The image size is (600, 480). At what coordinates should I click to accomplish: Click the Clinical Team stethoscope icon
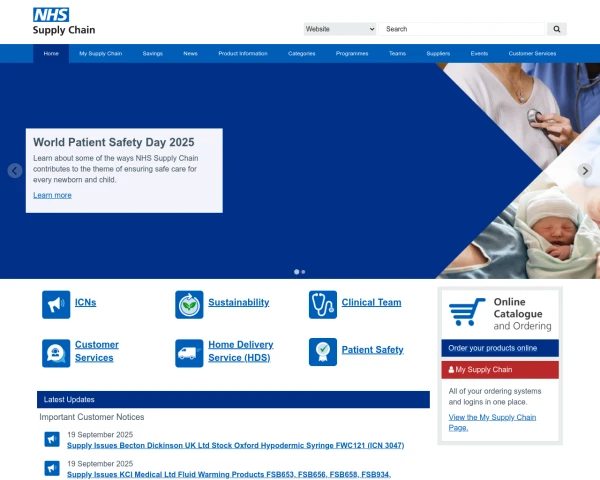(323, 305)
